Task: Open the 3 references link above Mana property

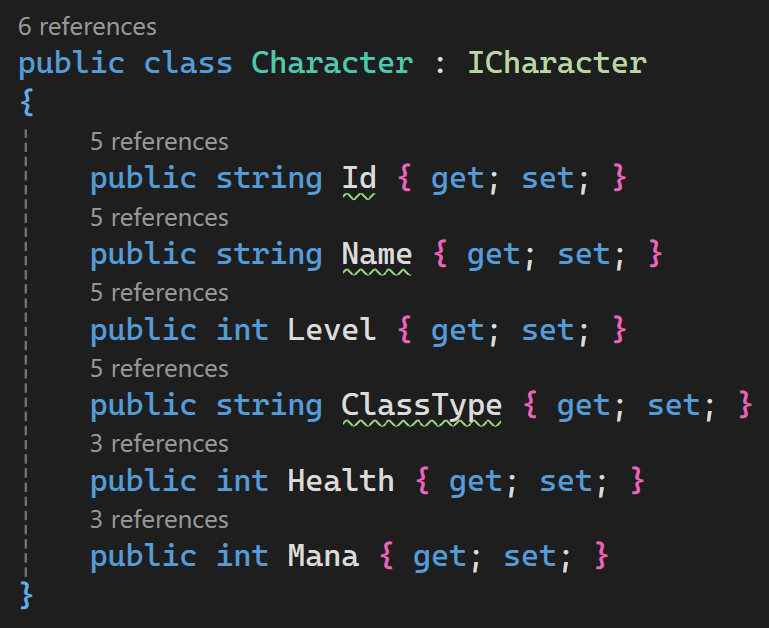Action: (x=159, y=520)
